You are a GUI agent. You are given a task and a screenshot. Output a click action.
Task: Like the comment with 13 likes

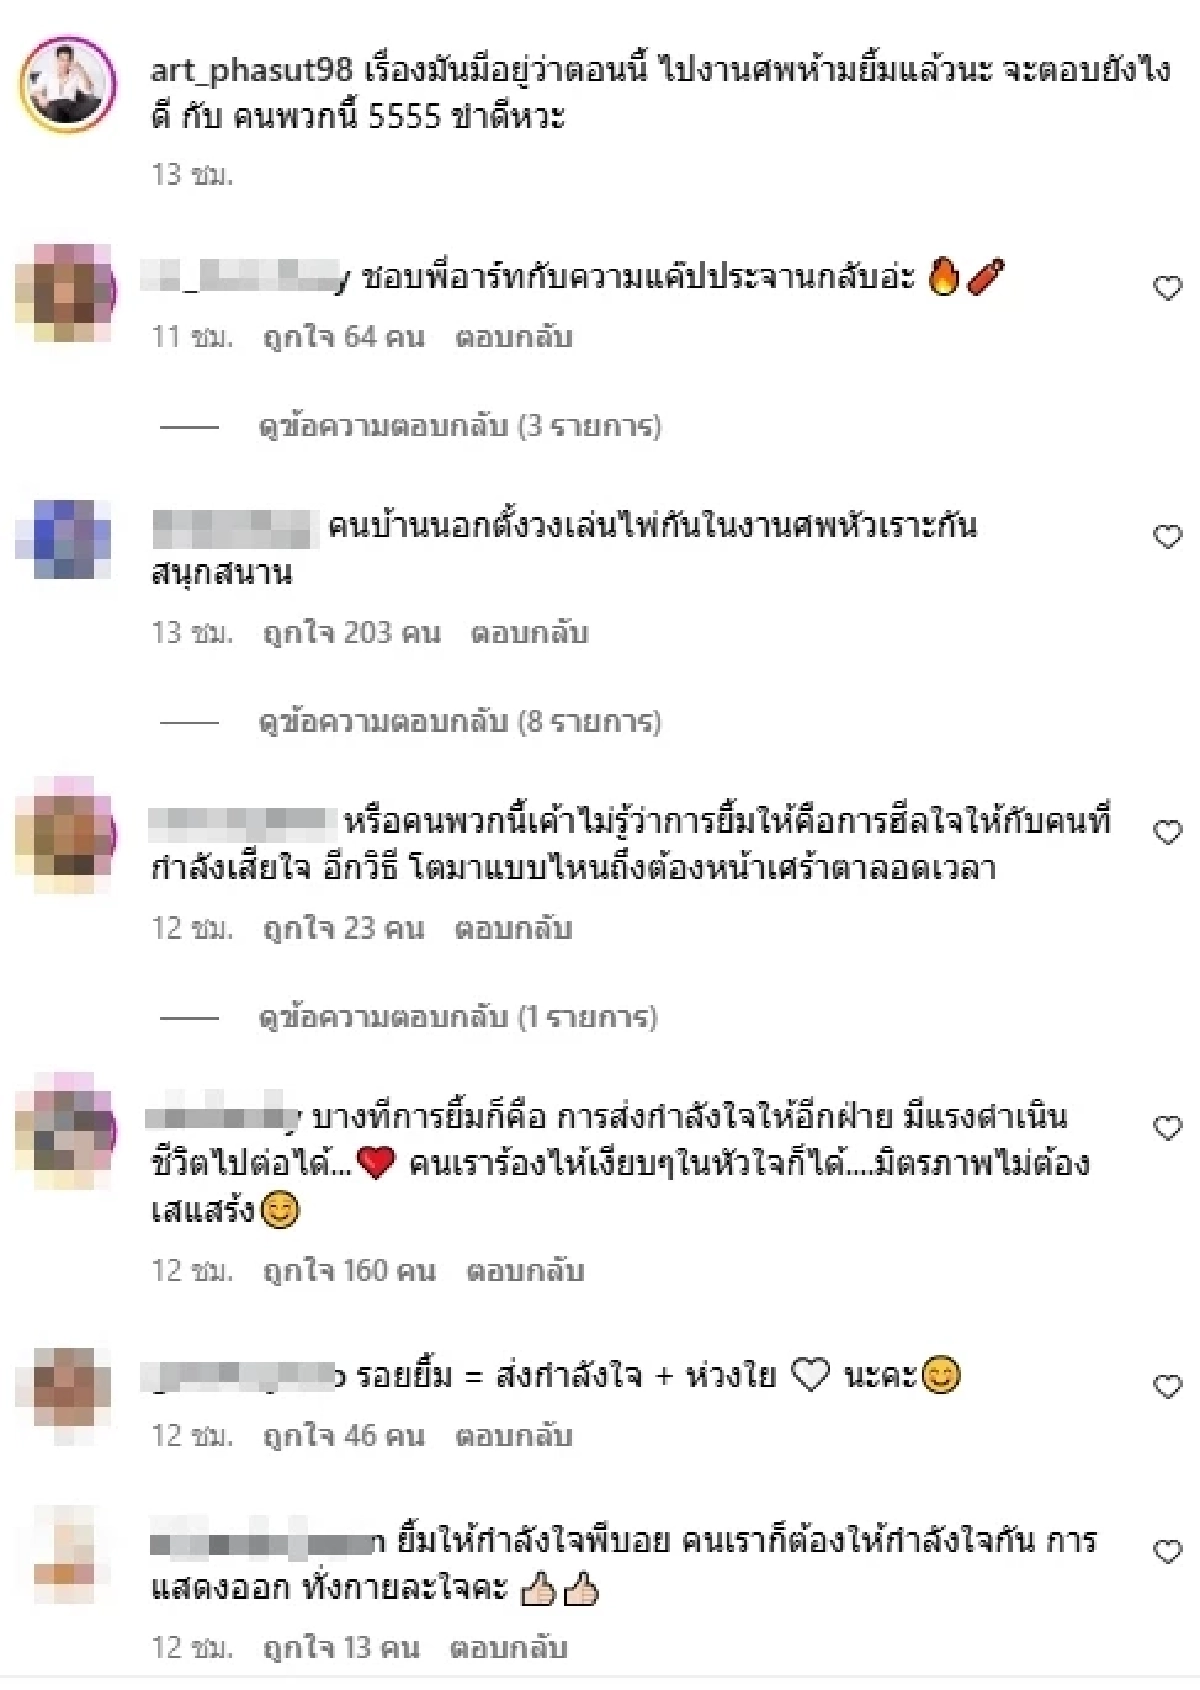coord(1167,1552)
